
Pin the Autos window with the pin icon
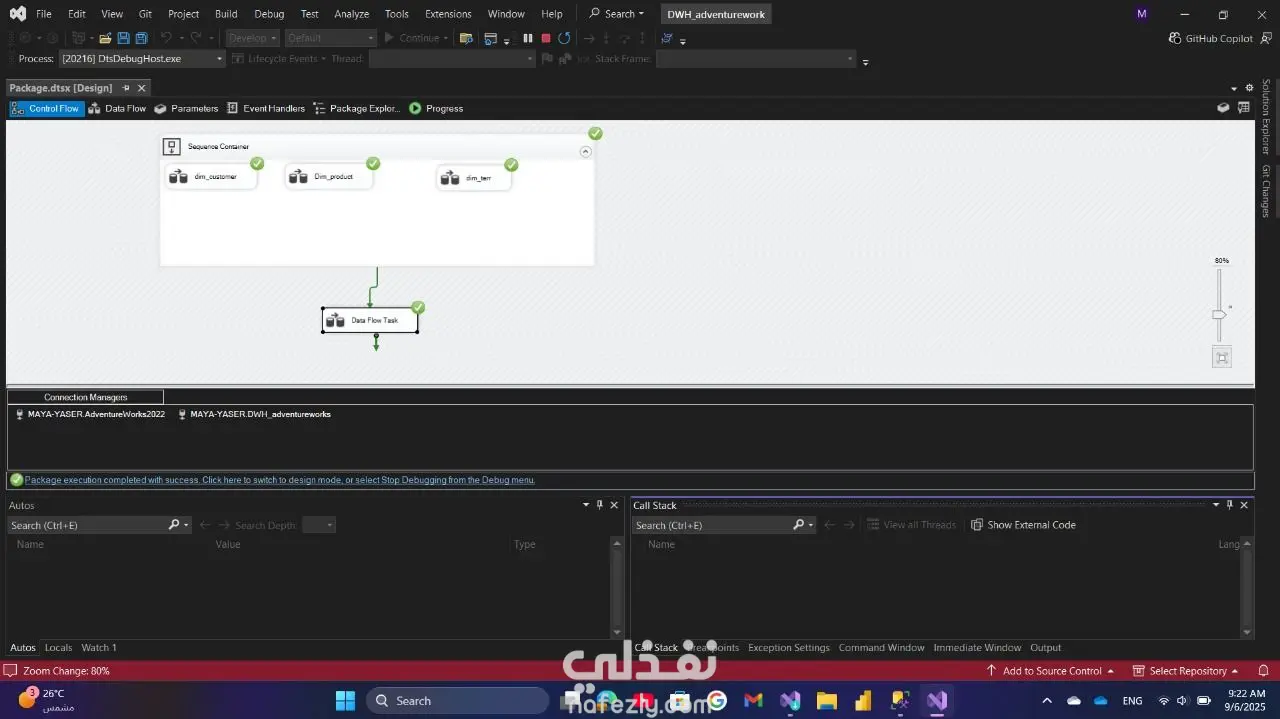[x=600, y=505]
